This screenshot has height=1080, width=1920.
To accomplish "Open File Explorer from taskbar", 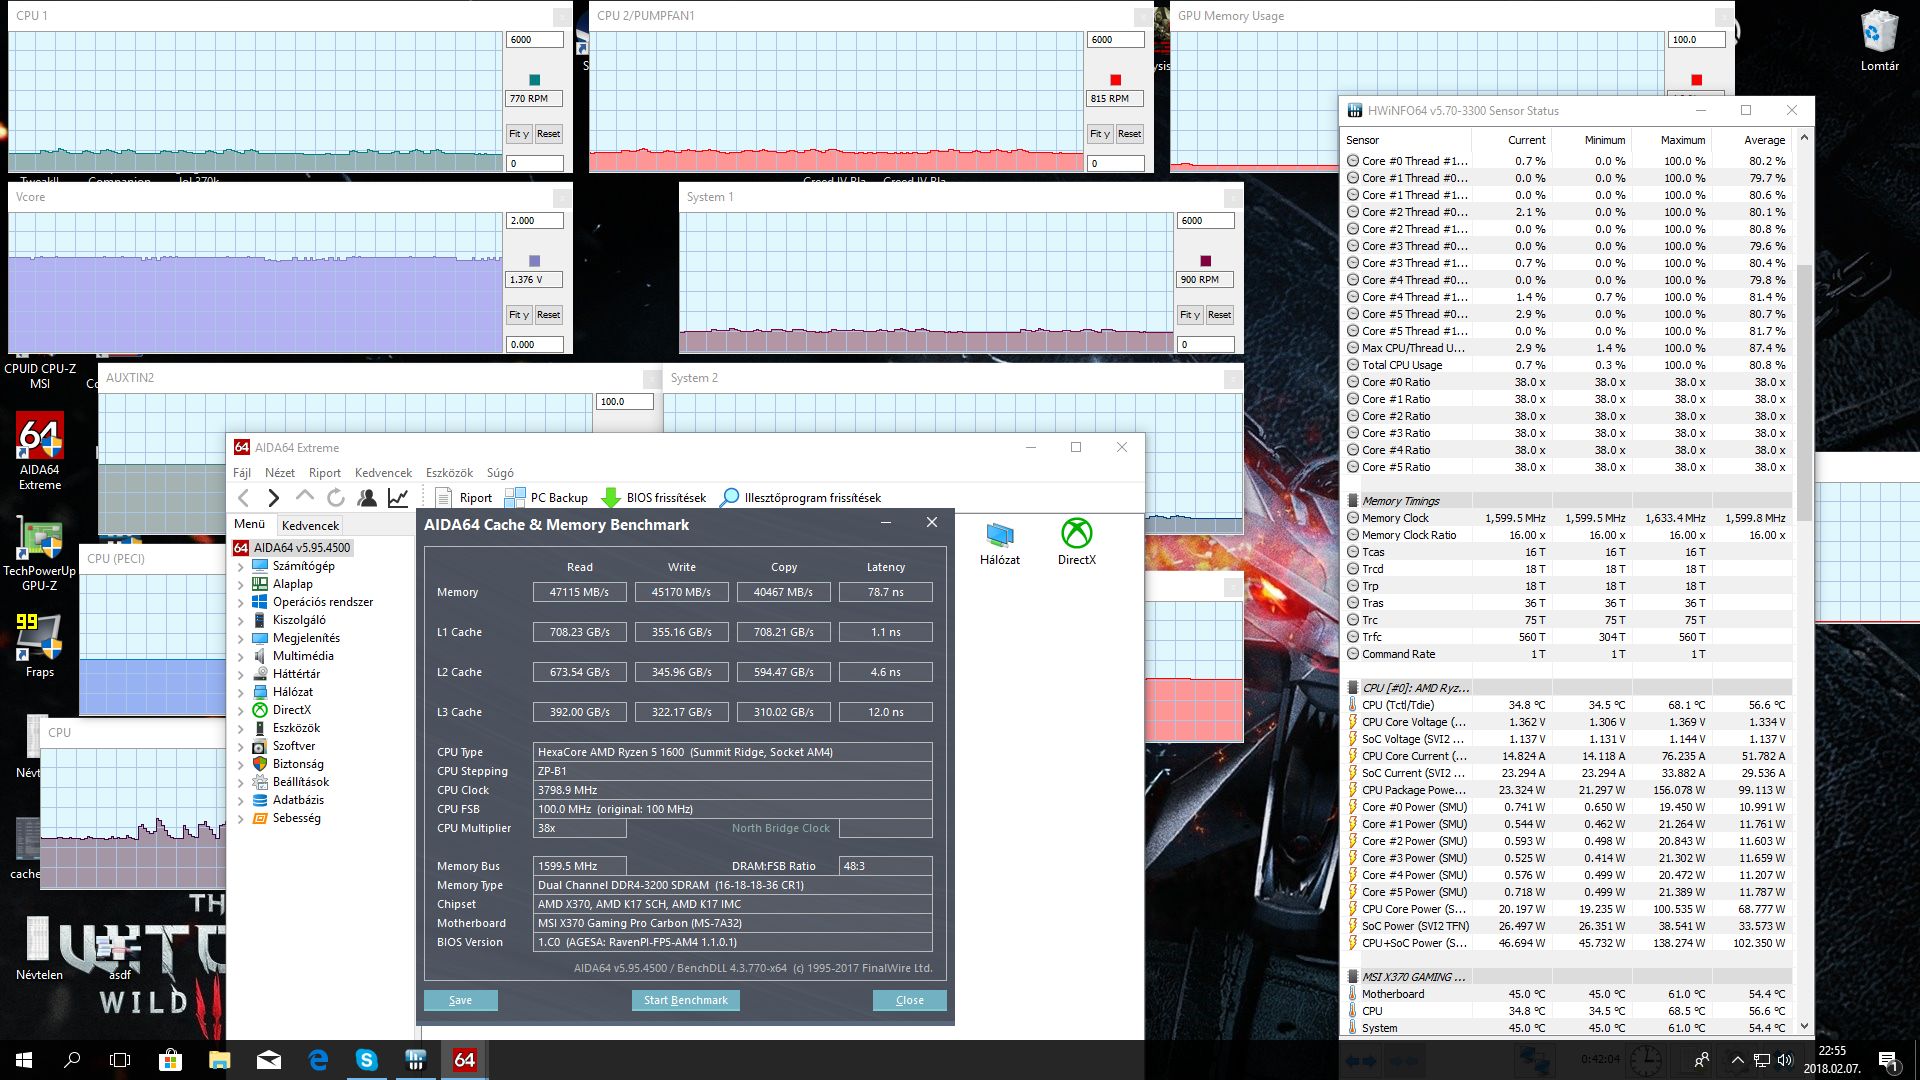I will point(219,1060).
